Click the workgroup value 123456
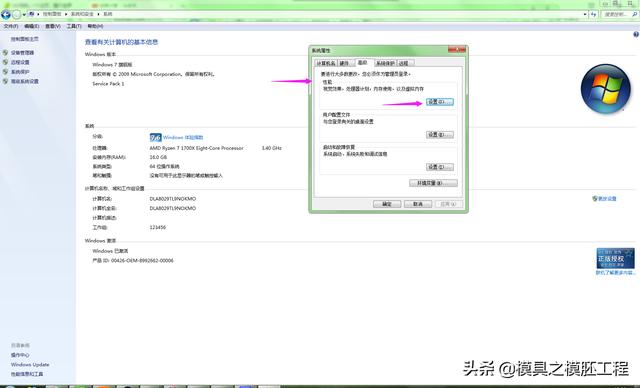This screenshot has height=388, width=640. (158, 227)
